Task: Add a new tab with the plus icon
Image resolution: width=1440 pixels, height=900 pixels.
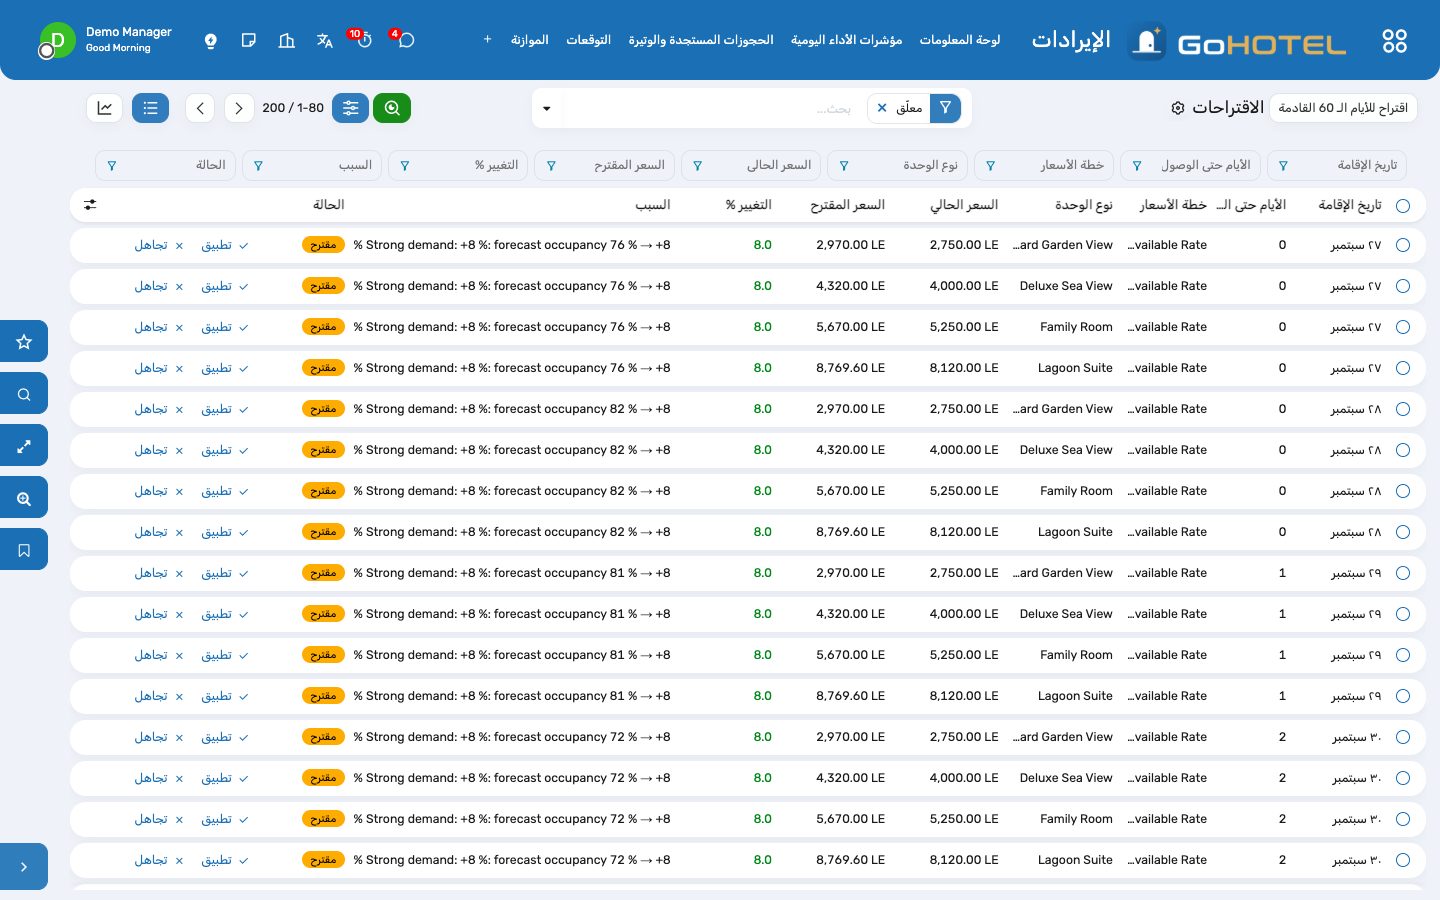Action: point(487,40)
